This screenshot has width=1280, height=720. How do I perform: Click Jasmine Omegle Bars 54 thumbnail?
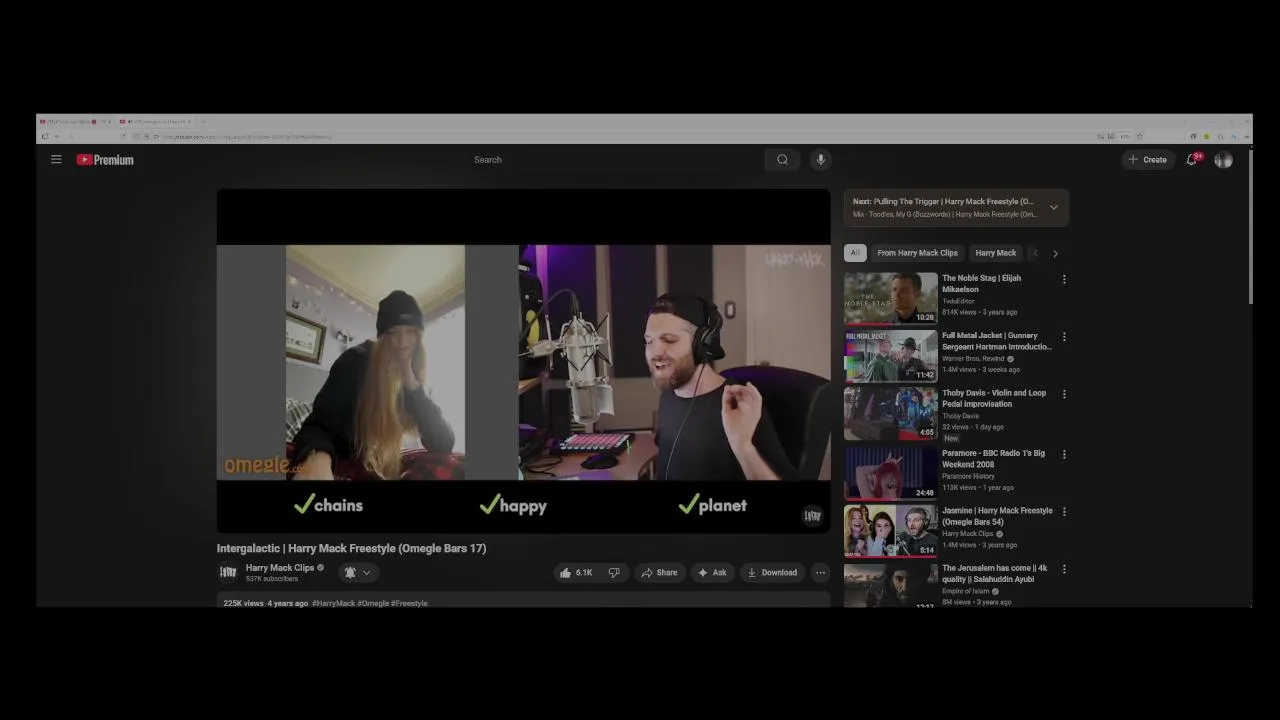(x=891, y=530)
